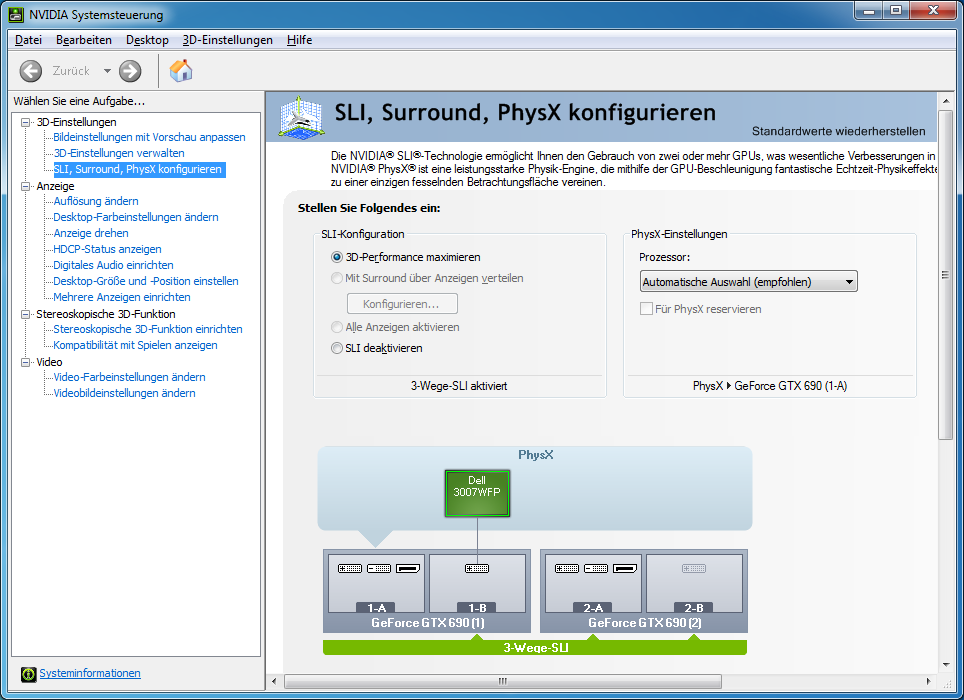This screenshot has width=964, height=700.
Task: Click Standardwerte wiederherstellen link
Action: (x=839, y=131)
